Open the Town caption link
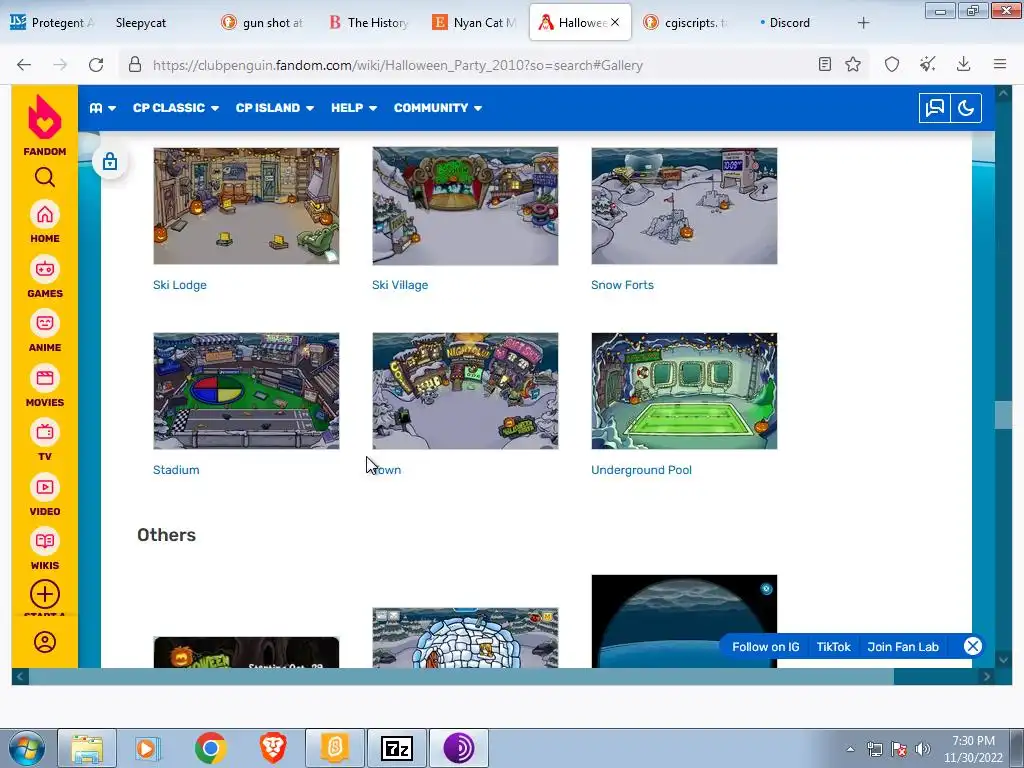The width and height of the screenshot is (1024, 768). tap(387, 470)
